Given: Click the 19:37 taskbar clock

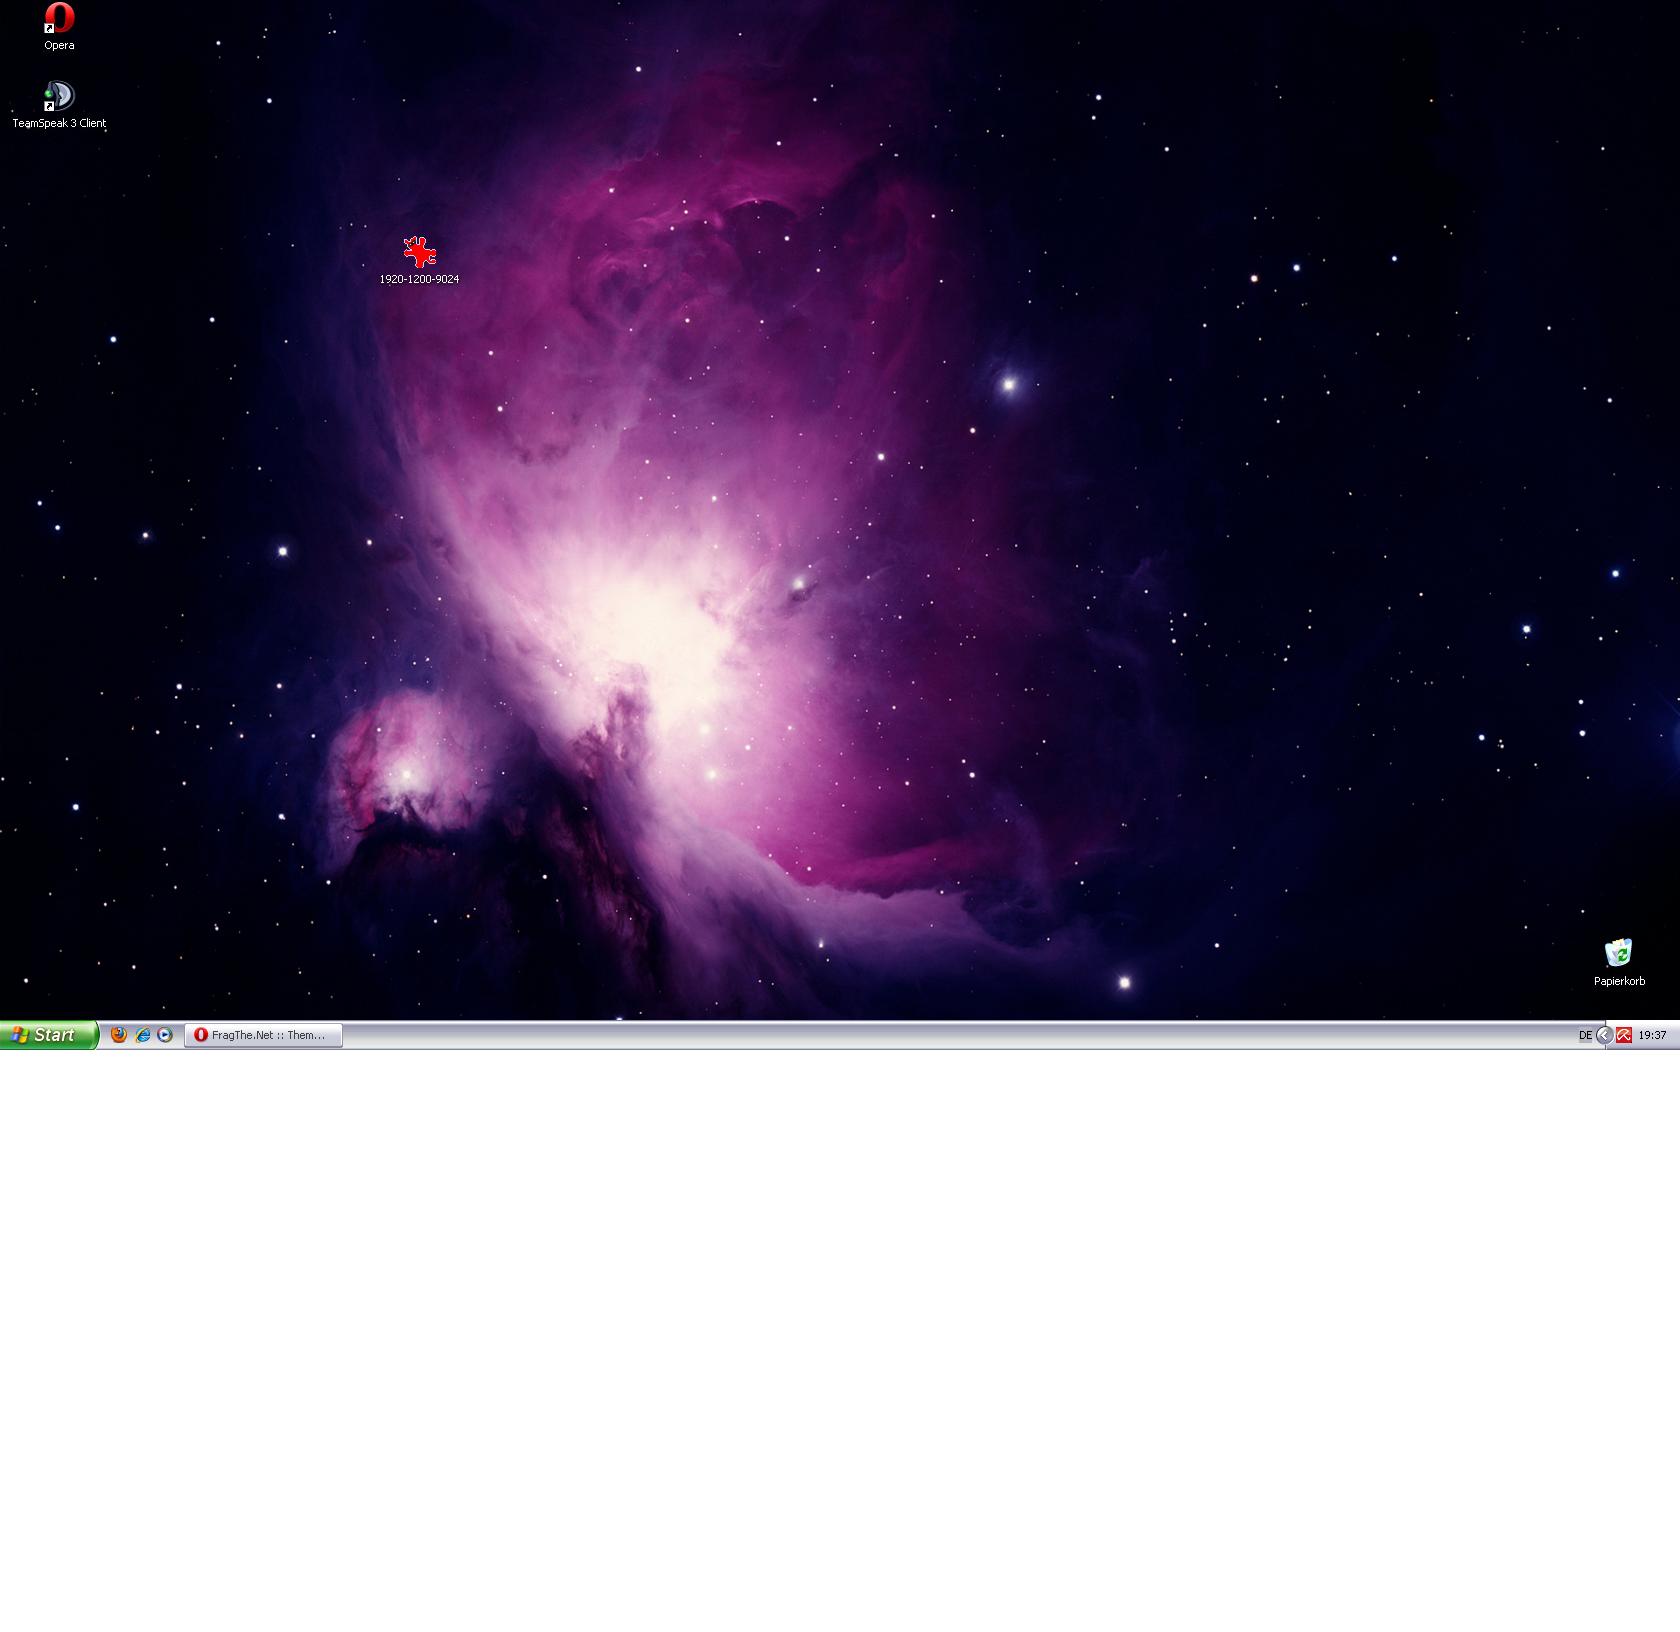Looking at the screenshot, I should pos(1652,1035).
